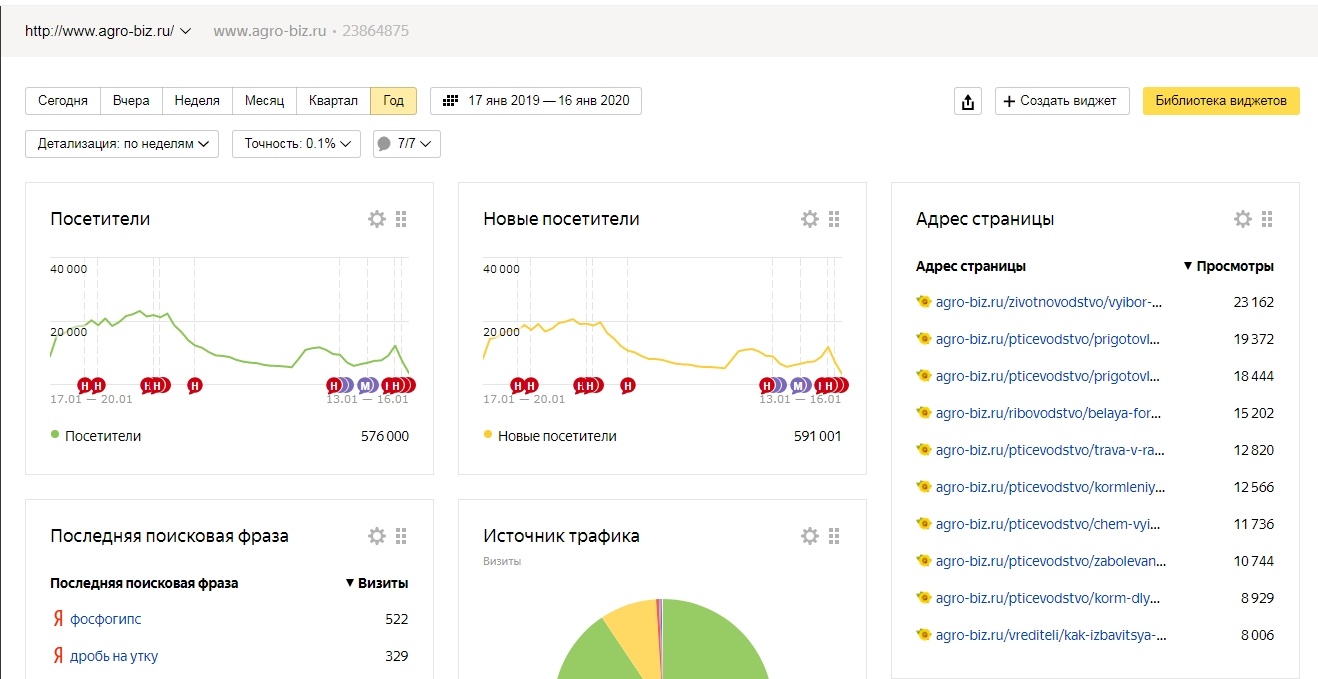The height and width of the screenshot is (679, 1318).
Task: Click the Источник трафика widget title
Action: [x=561, y=536]
